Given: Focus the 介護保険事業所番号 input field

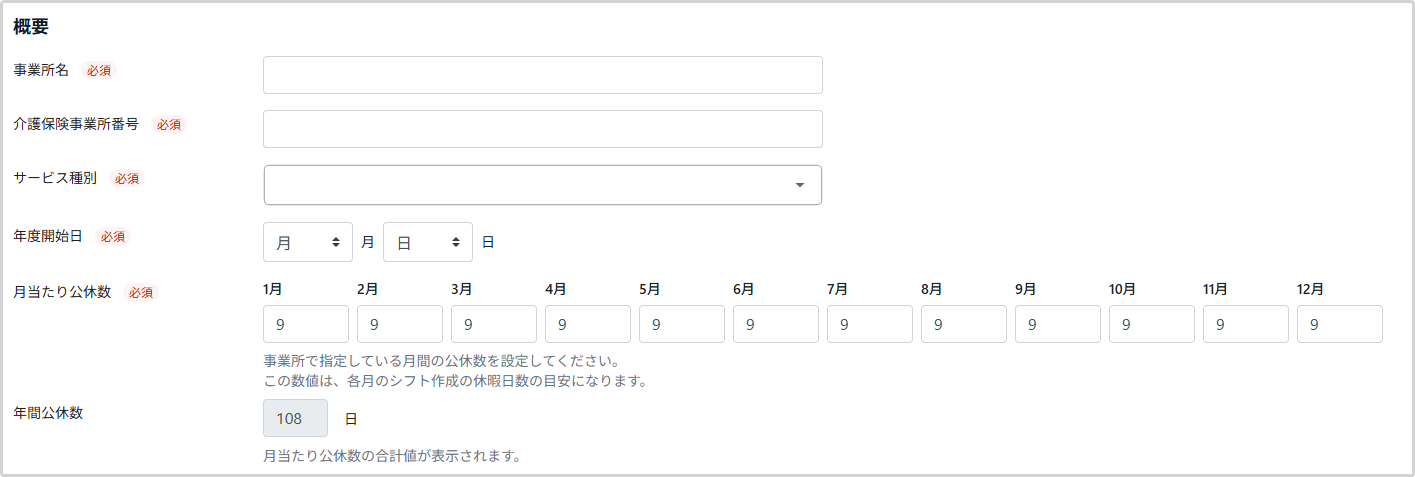Looking at the screenshot, I should coord(543,129).
